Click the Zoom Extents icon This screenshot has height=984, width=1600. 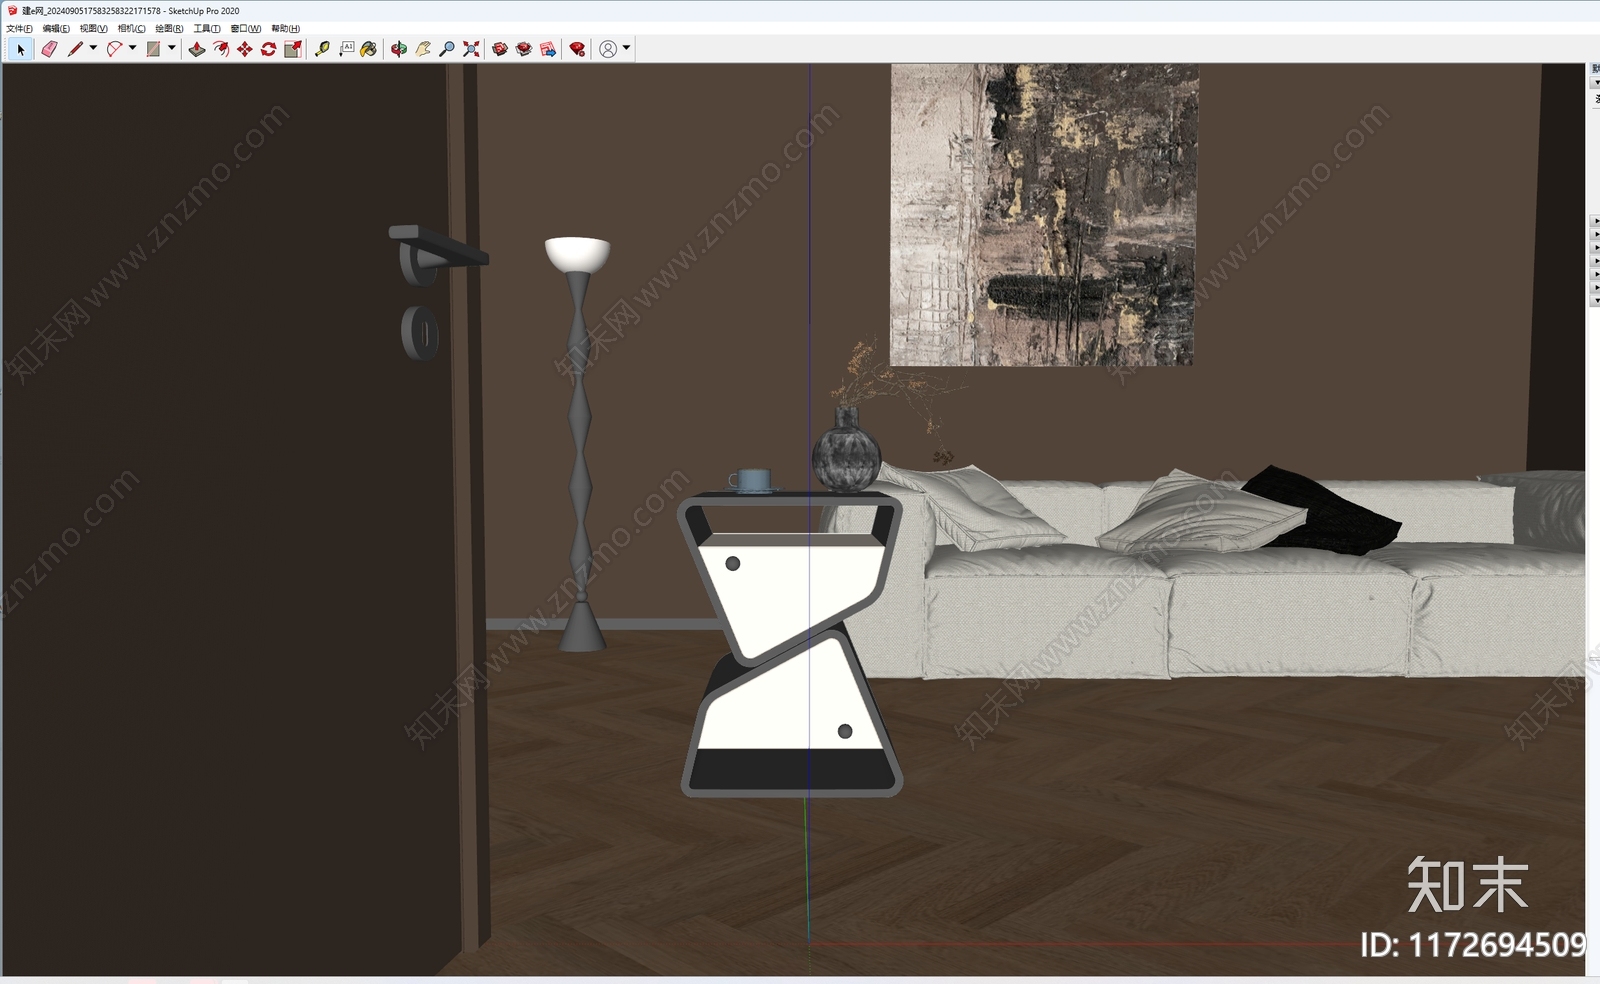471,49
